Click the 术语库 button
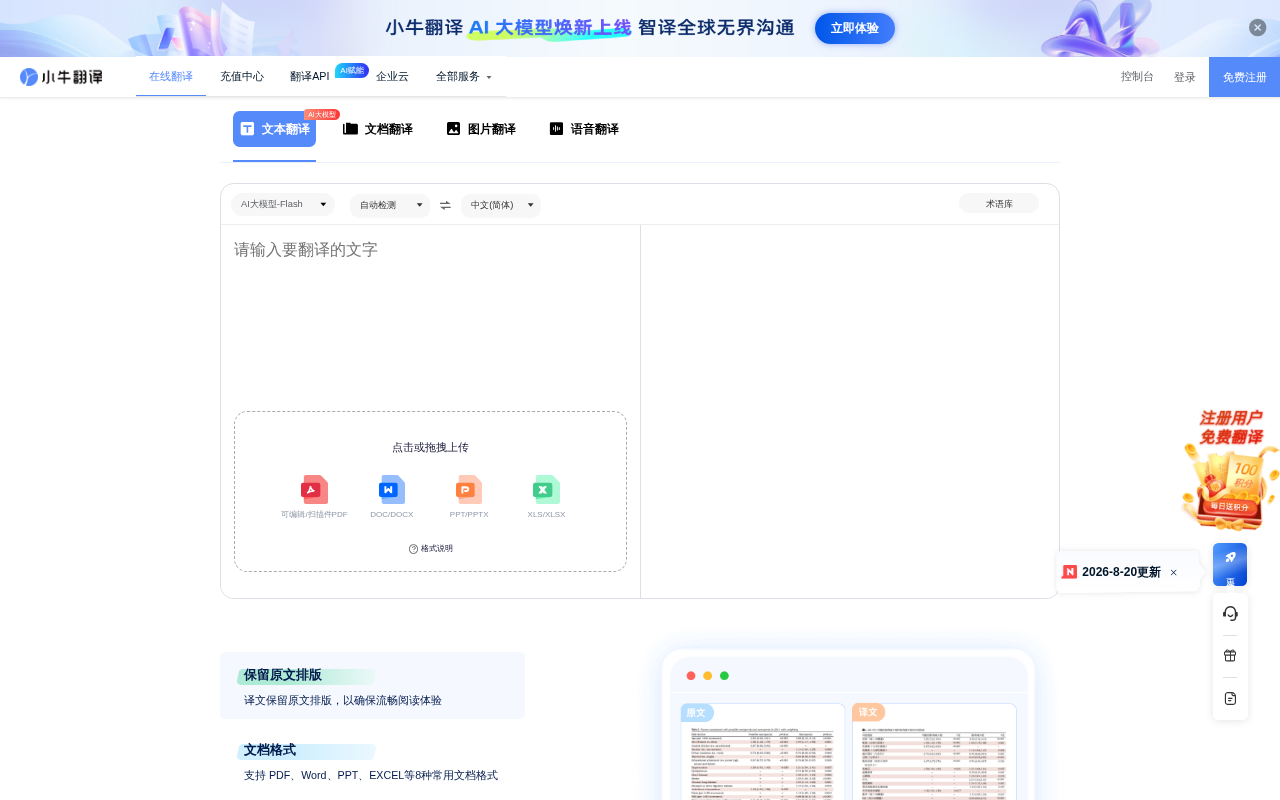 click(x=999, y=203)
